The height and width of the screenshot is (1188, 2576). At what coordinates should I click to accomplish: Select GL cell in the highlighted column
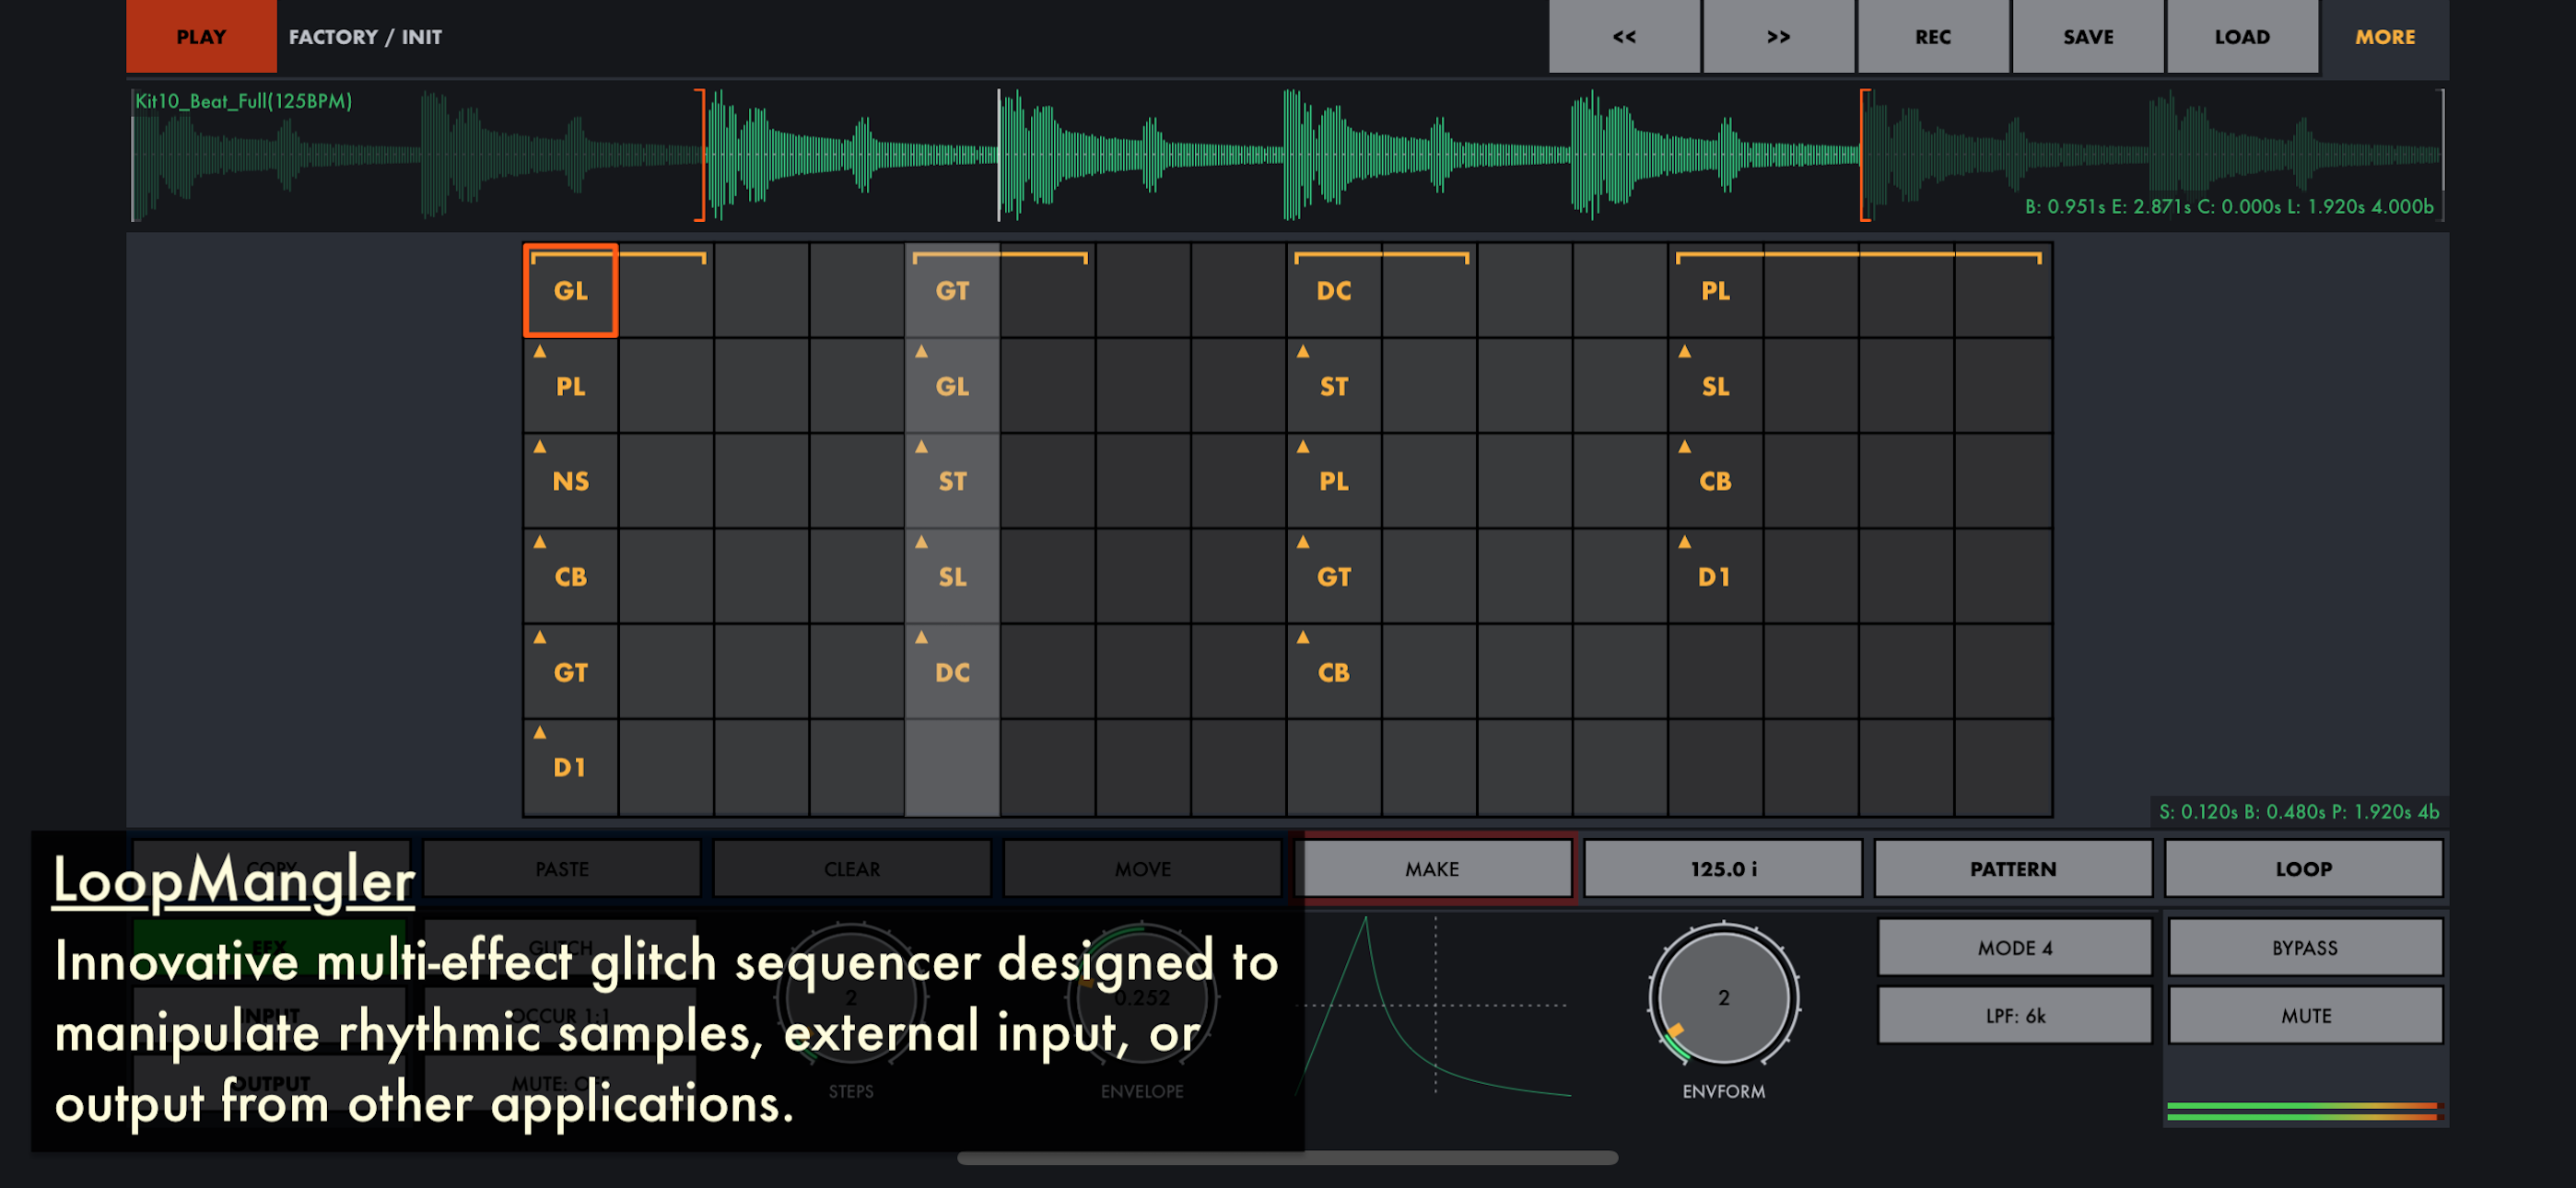[x=952, y=386]
